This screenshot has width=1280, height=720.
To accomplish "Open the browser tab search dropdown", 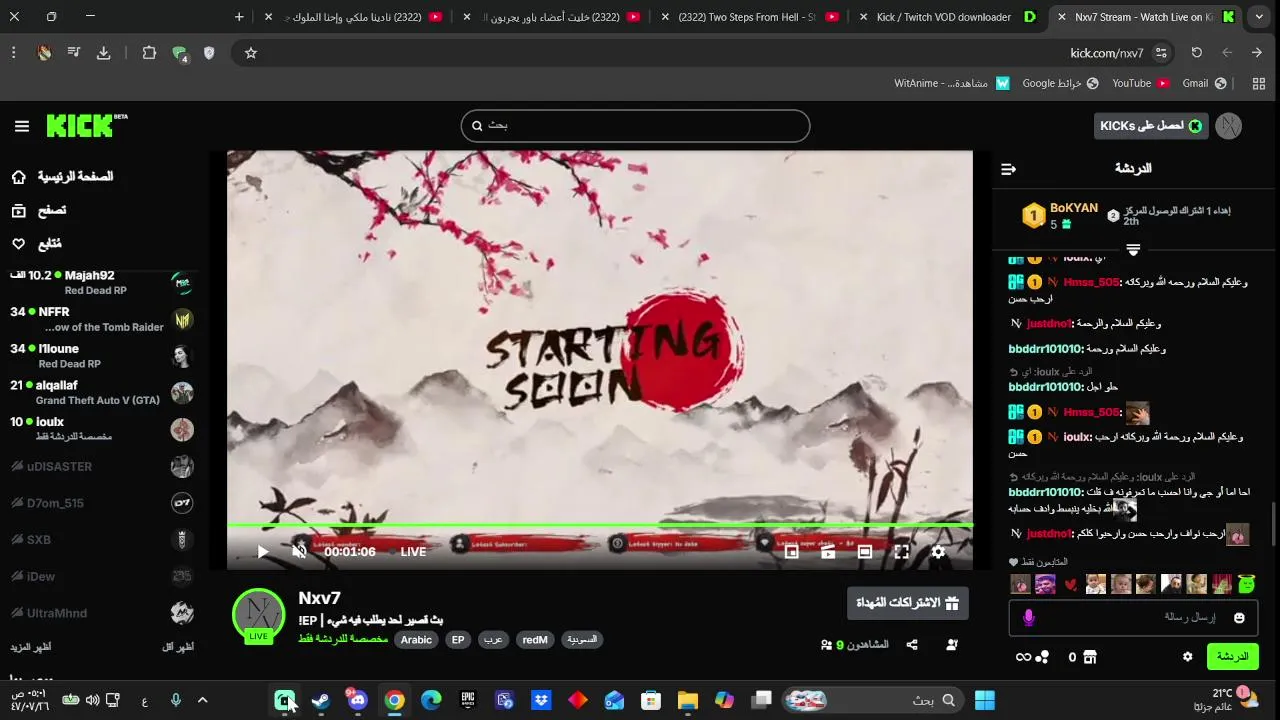I will [1260, 17].
